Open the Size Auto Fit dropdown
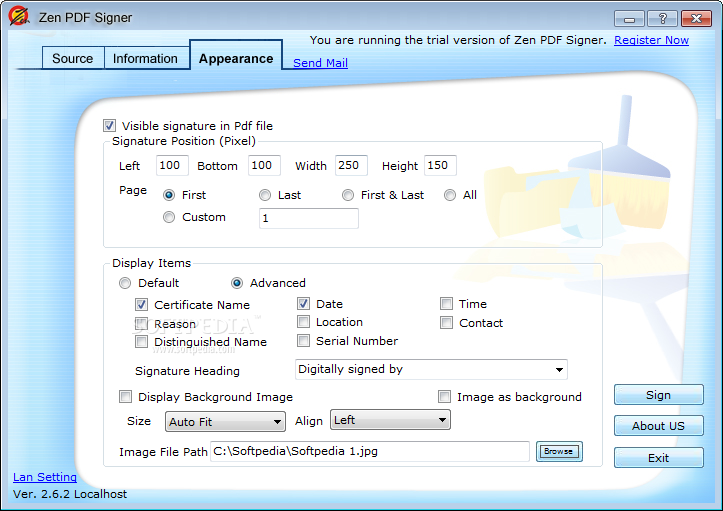This screenshot has width=723, height=511. [225, 422]
